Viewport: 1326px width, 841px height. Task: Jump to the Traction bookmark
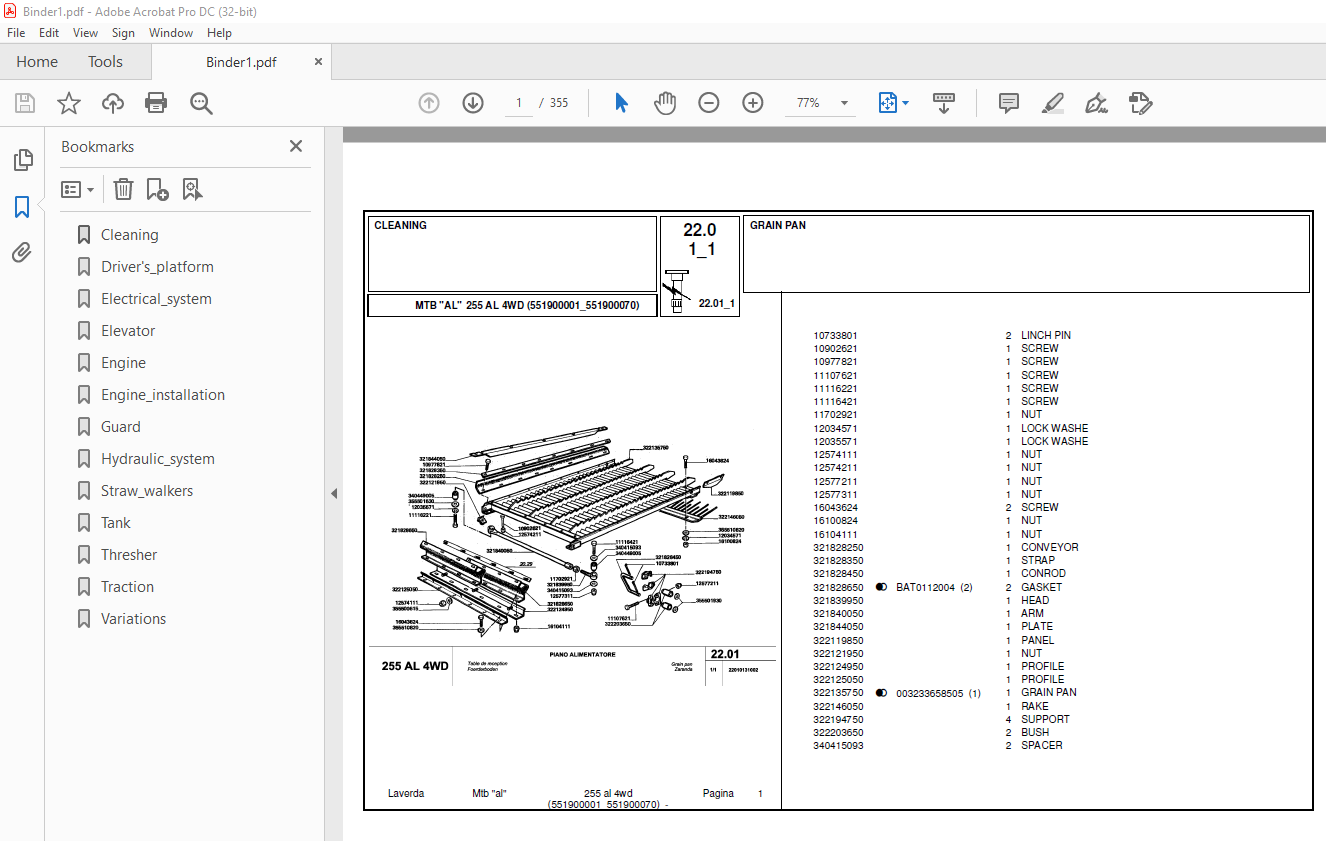pyautogui.click(x=127, y=587)
